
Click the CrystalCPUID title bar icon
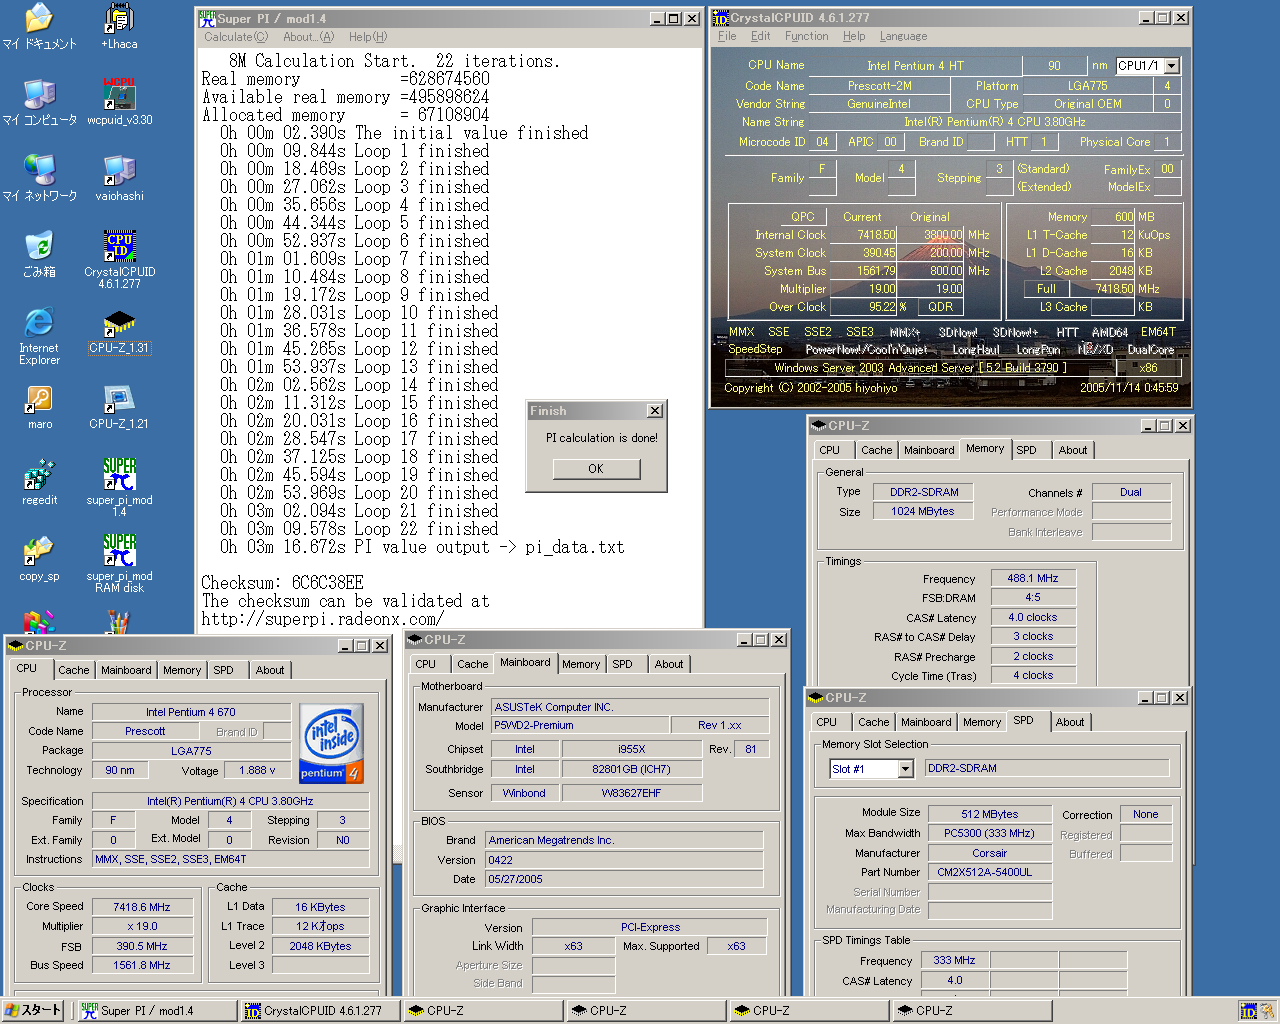tap(720, 18)
